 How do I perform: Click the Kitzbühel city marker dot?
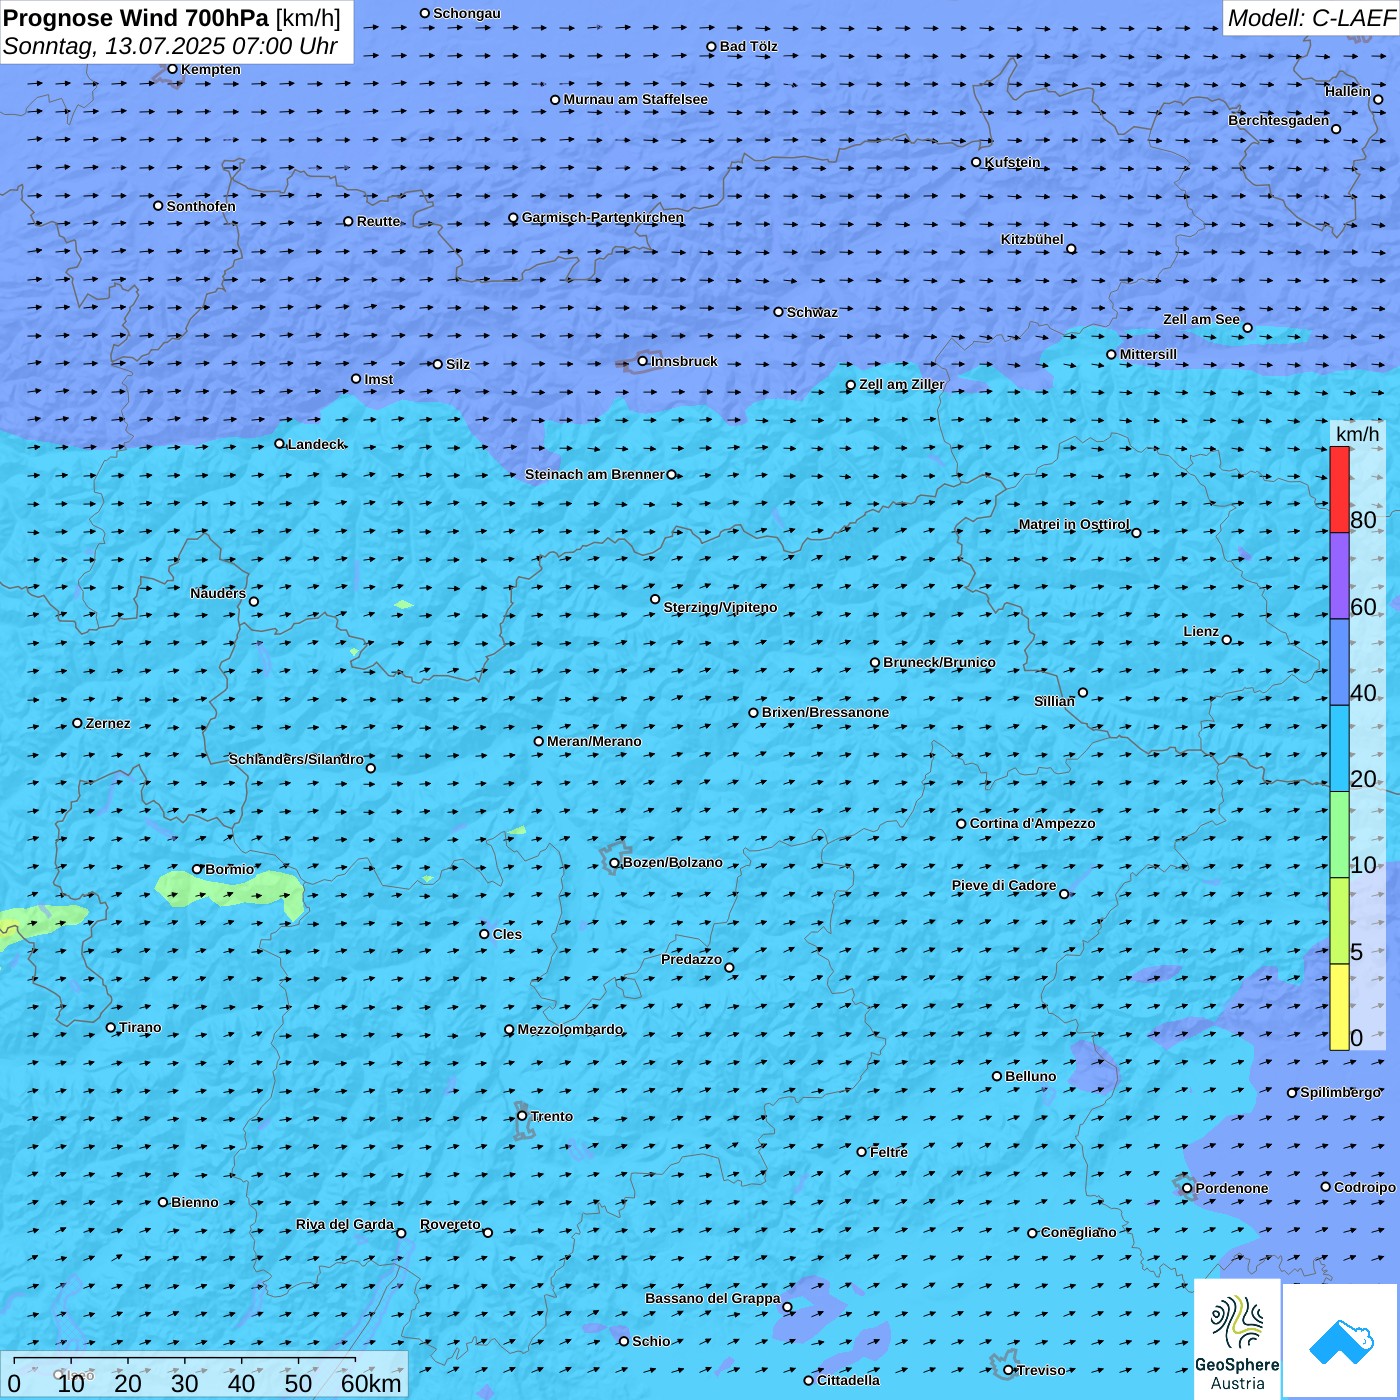point(1071,249)
